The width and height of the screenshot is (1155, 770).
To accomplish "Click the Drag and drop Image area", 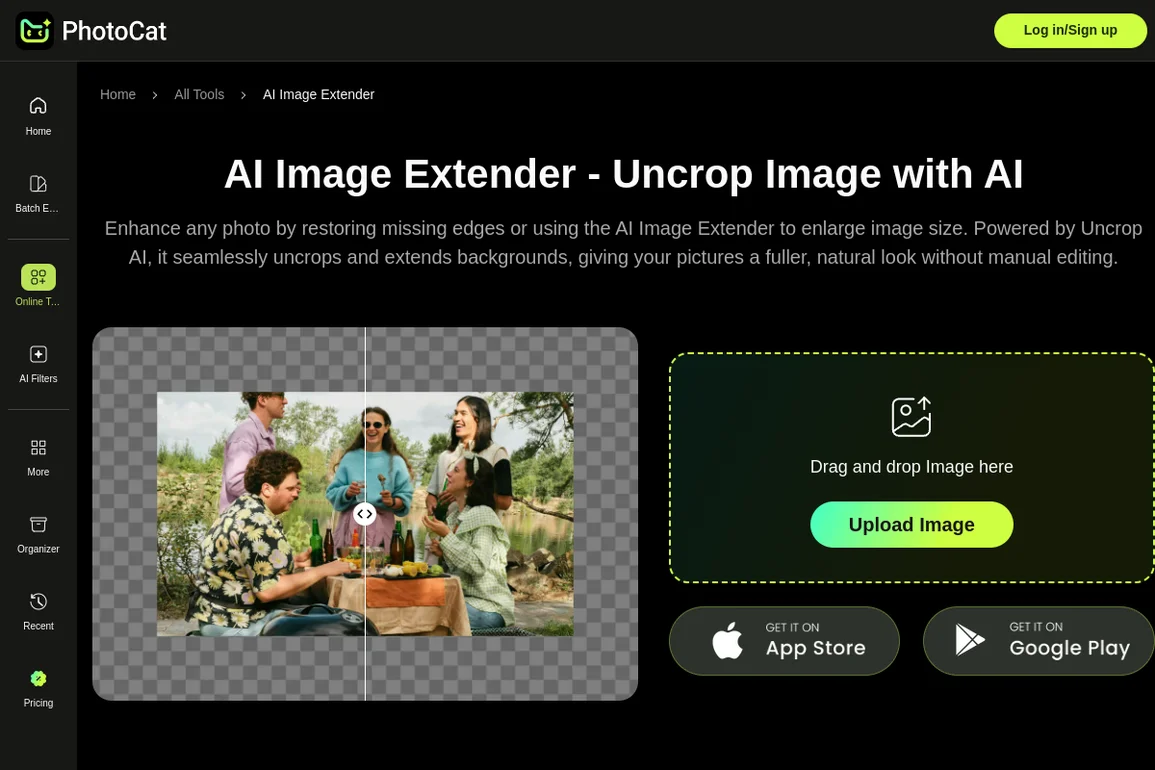I will click(x=911, y=467).
